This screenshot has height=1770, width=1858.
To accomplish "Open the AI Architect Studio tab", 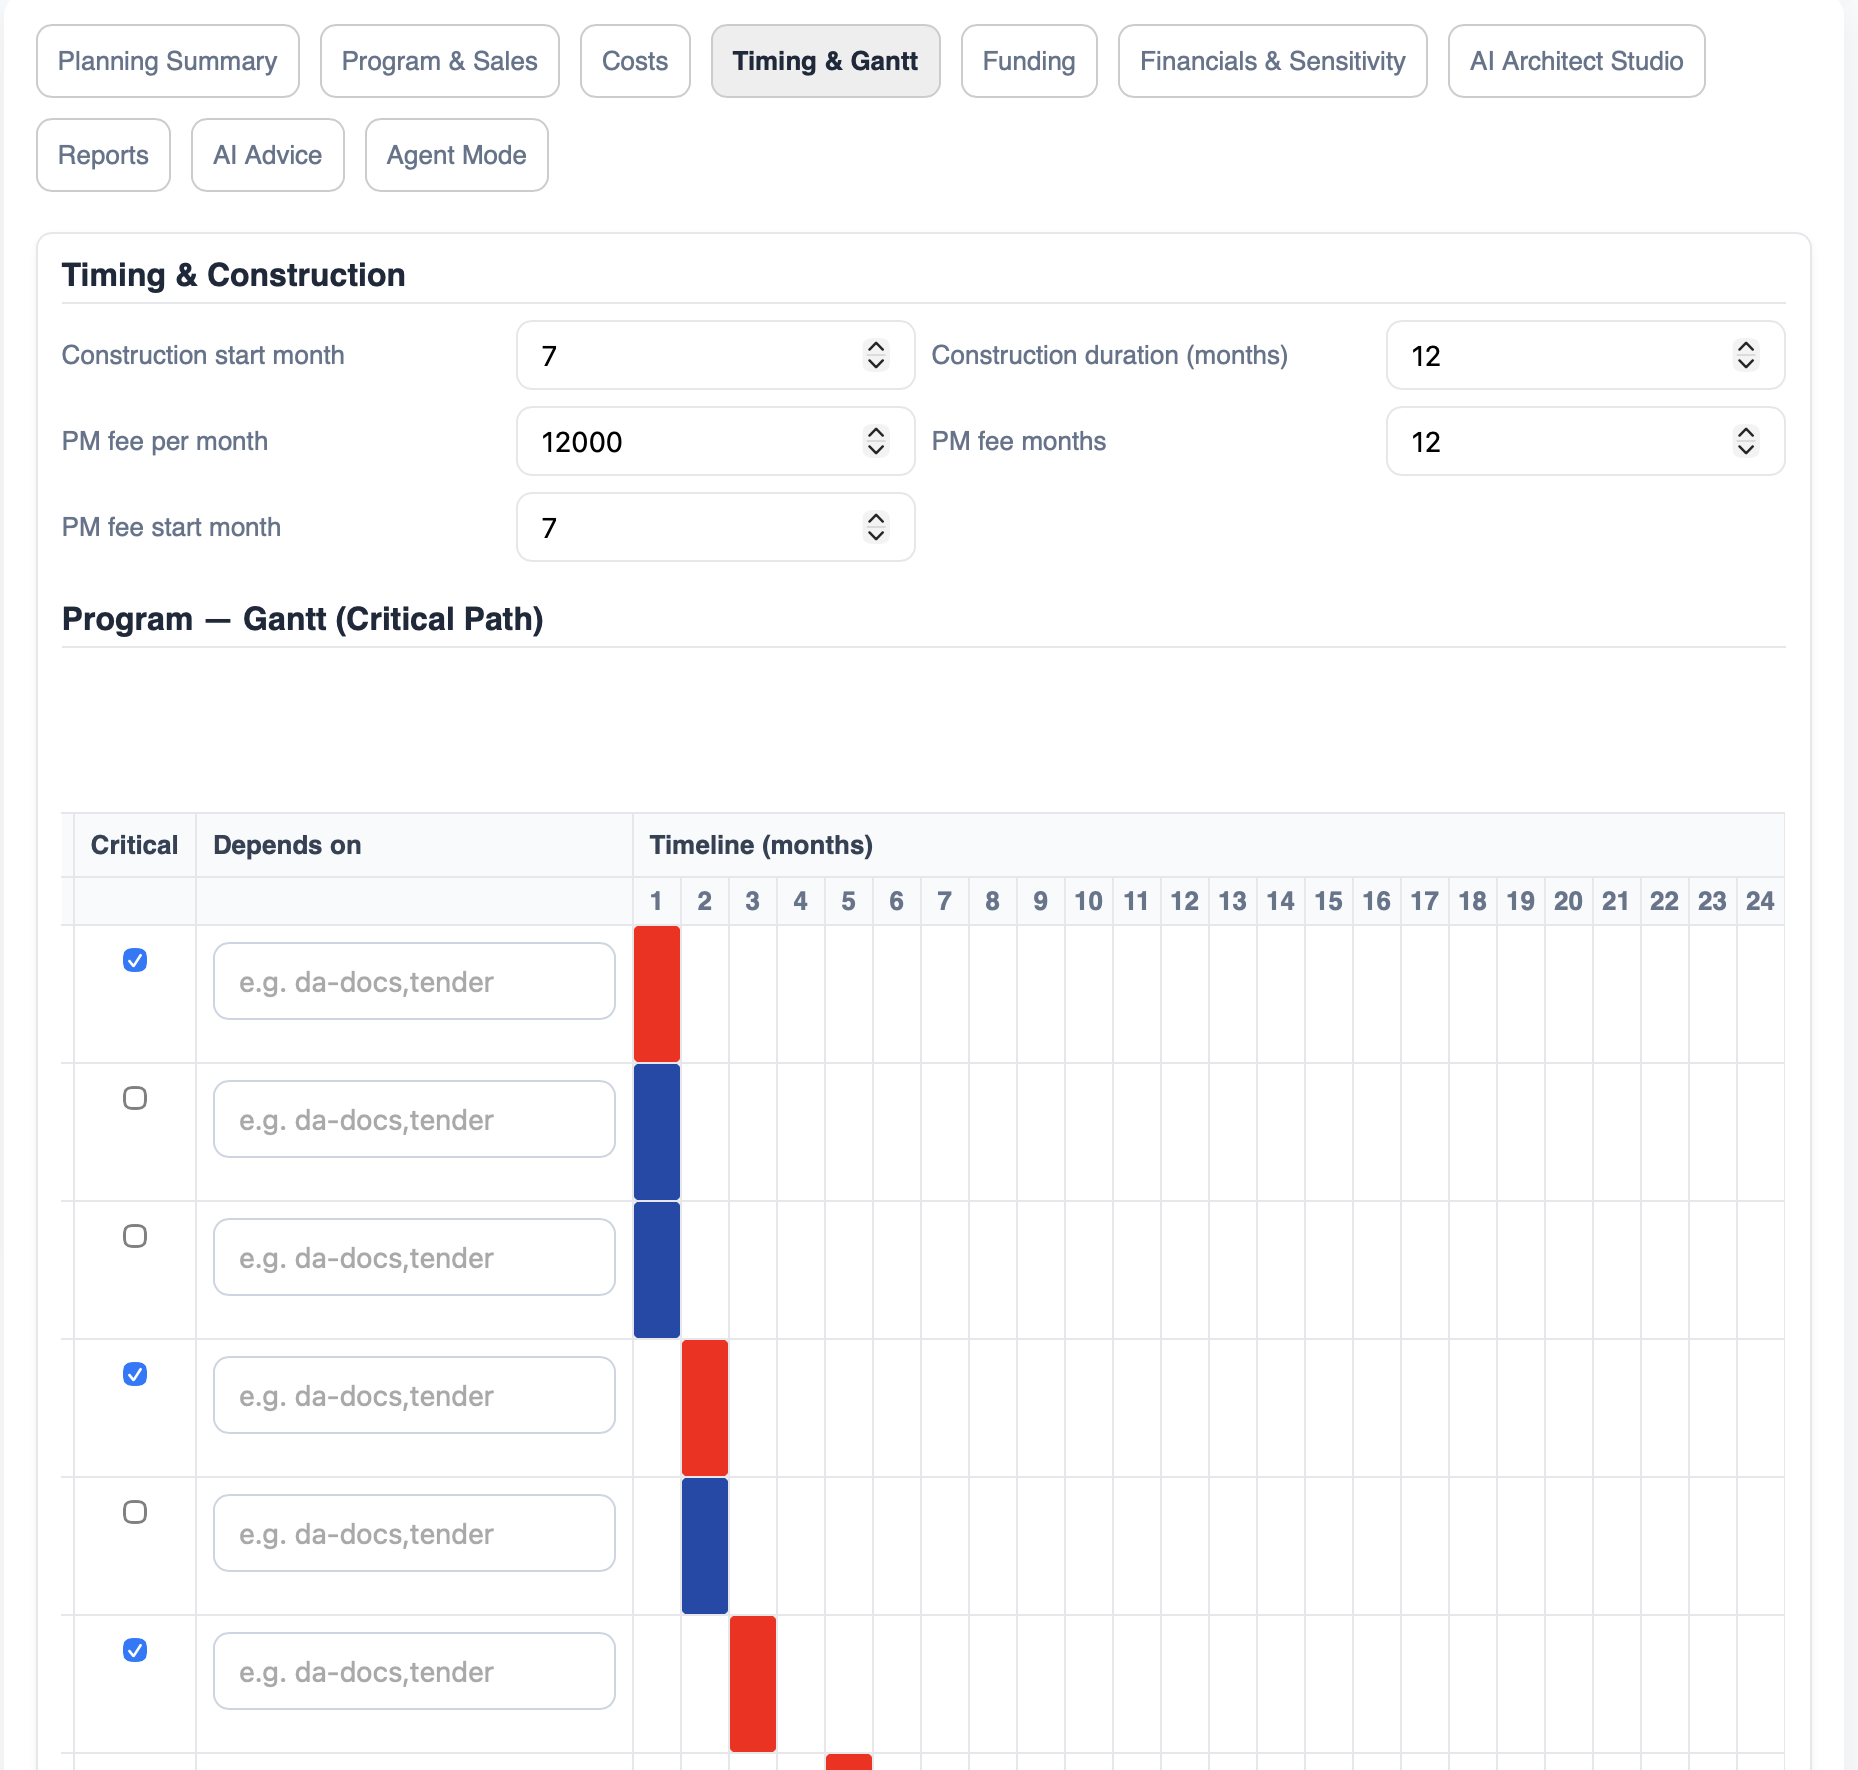I will (x=1576, y=61).
